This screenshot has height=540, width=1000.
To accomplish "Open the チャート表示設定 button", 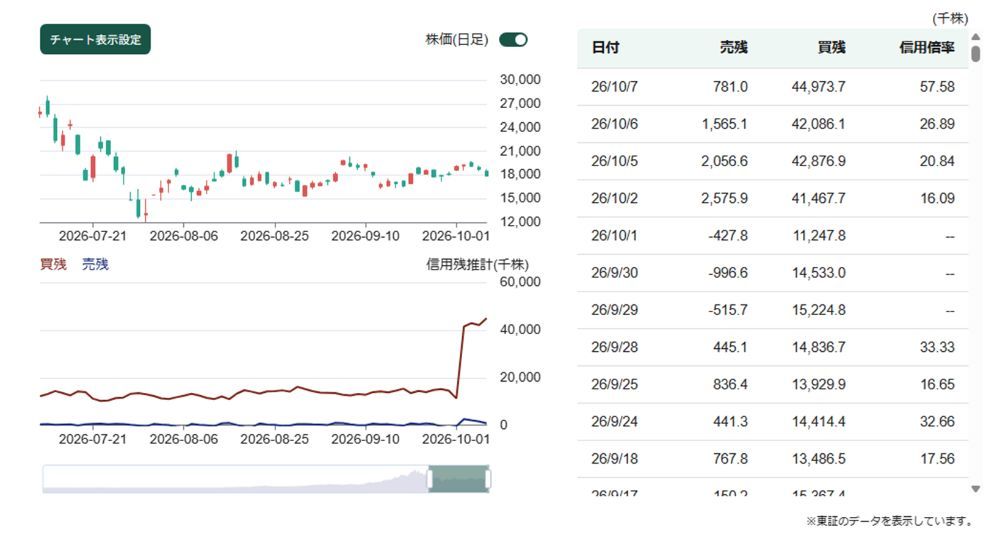I will (x=95, y=40).
